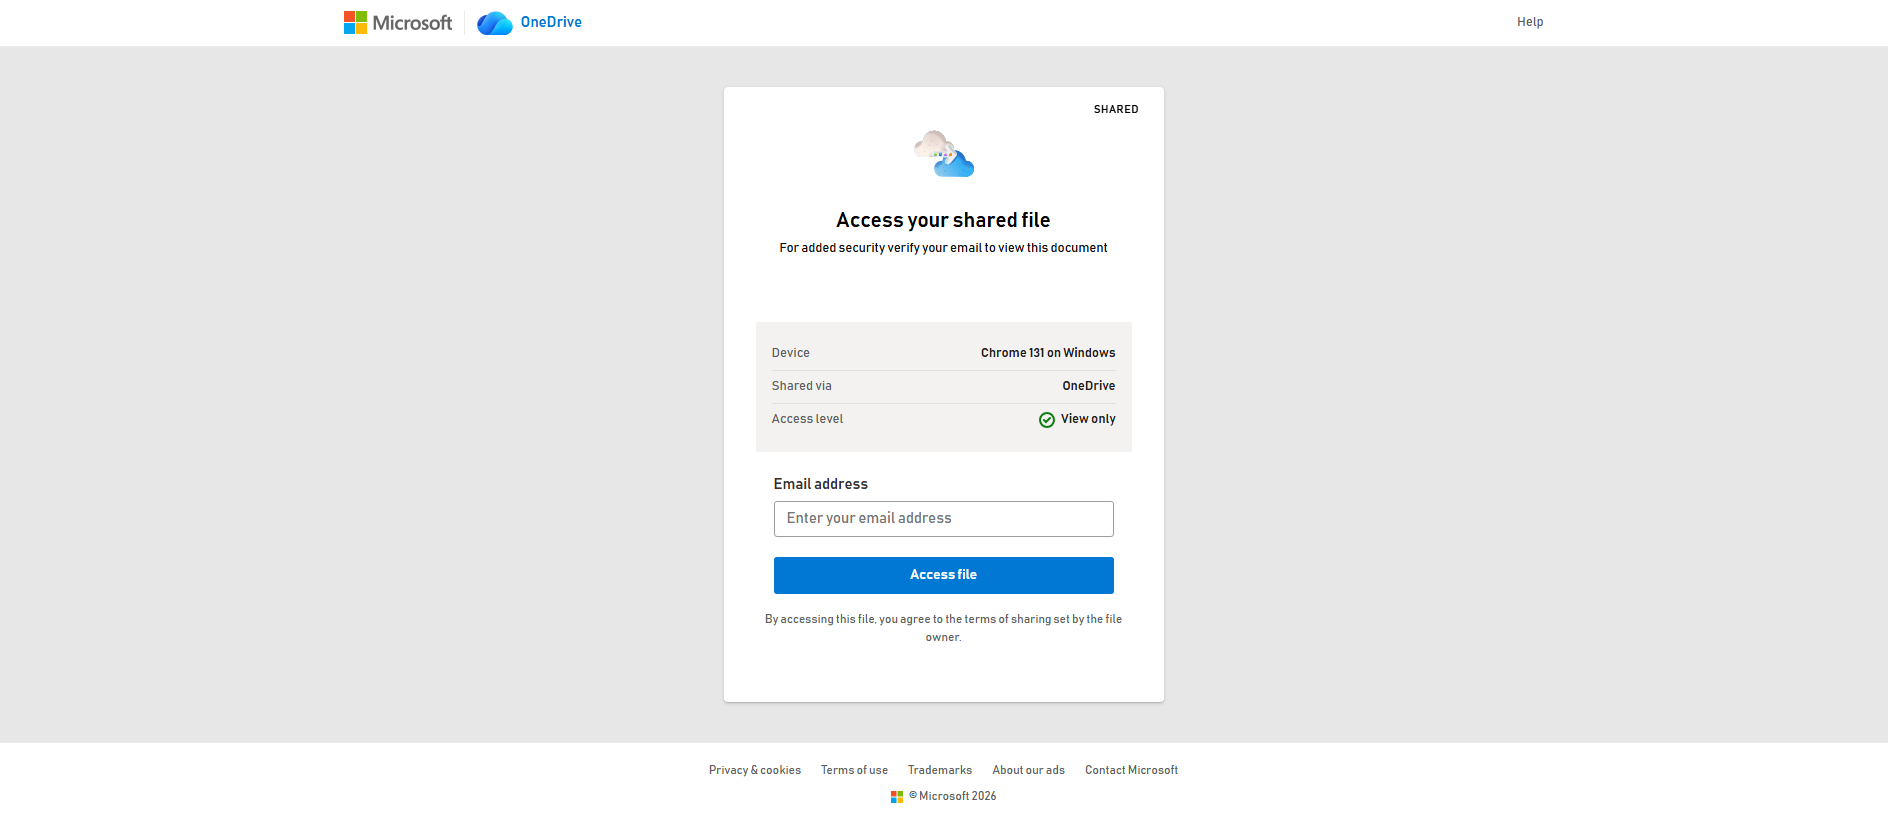The image size is (1888, 818).
Task: Click the OneDrive cloud icon in header
Action: tap(495, 23)
